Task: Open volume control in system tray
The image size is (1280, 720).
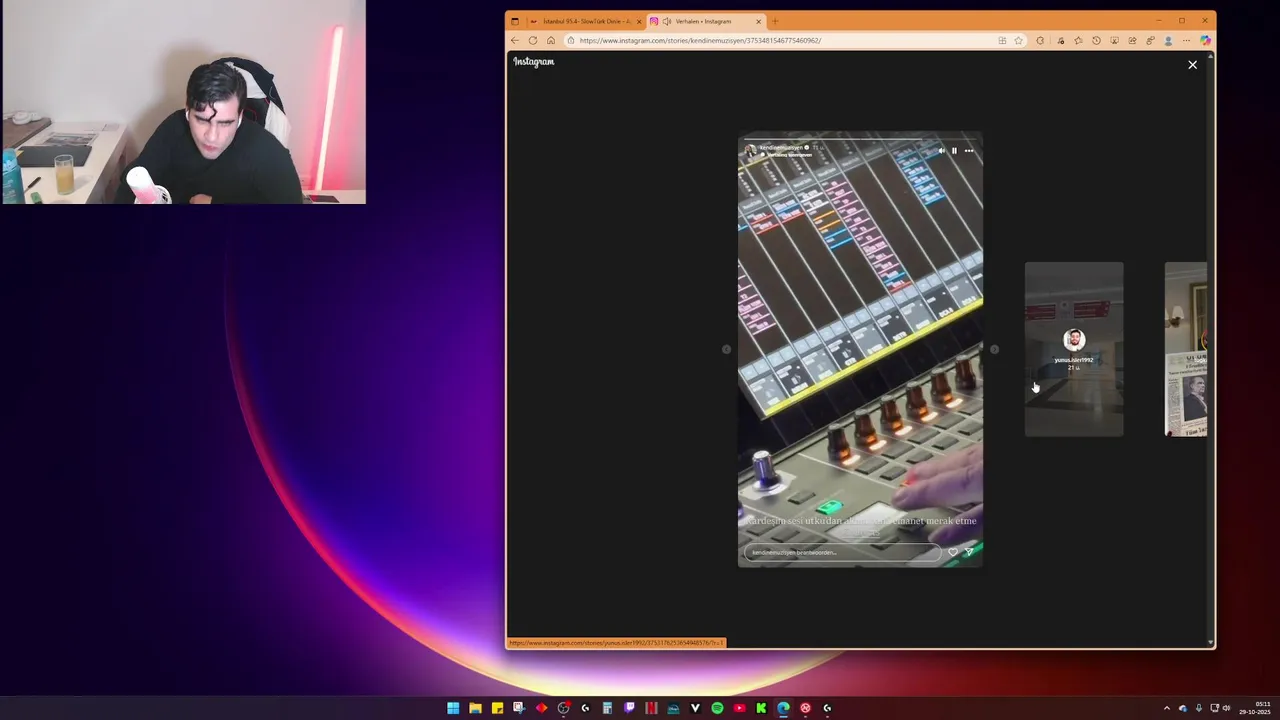Action: pos(1228,708)
